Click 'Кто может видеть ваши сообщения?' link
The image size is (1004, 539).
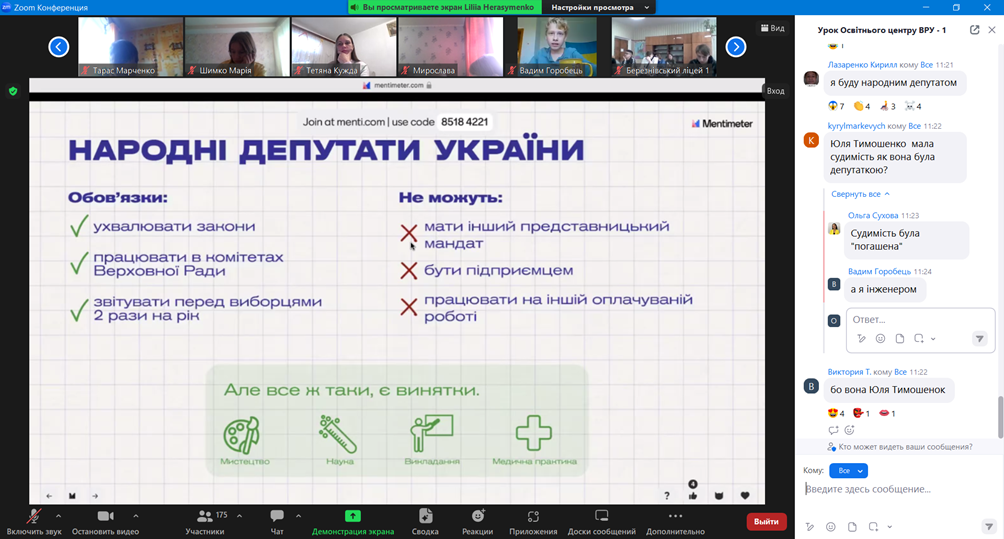[x=904, y=447]
